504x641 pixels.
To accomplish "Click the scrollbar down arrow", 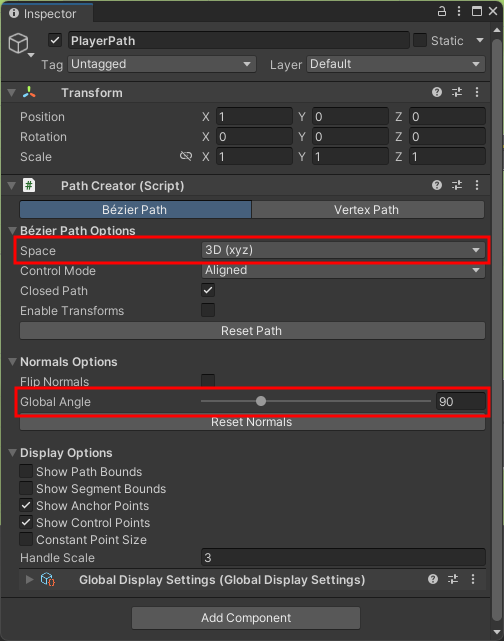I will coord(497,632).
